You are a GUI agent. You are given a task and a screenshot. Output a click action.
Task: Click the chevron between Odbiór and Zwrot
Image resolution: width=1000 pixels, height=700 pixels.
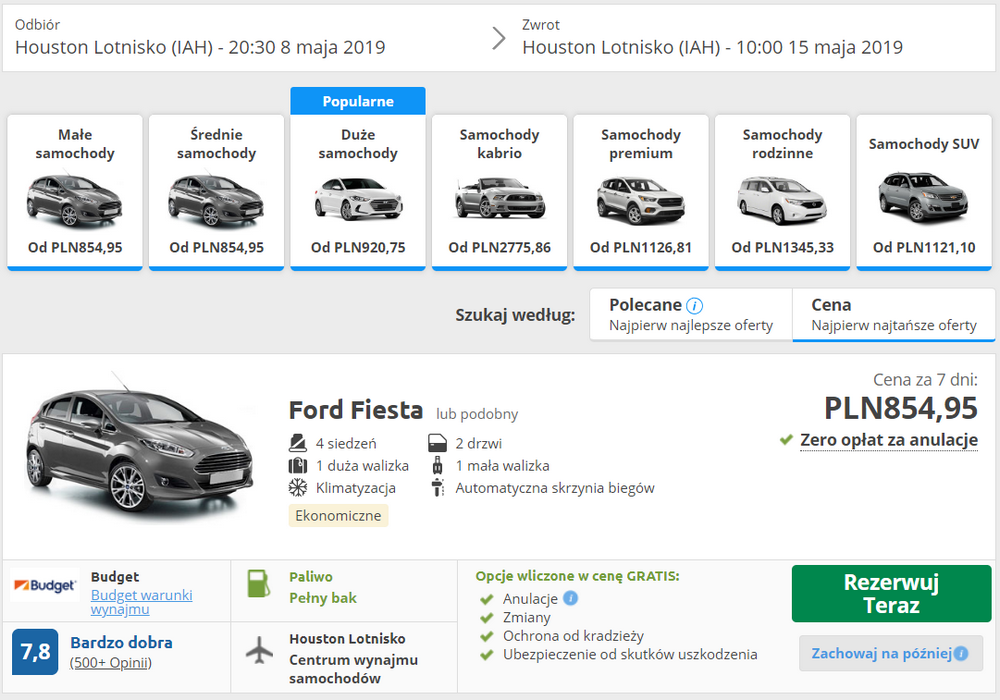tap(498, 37)
